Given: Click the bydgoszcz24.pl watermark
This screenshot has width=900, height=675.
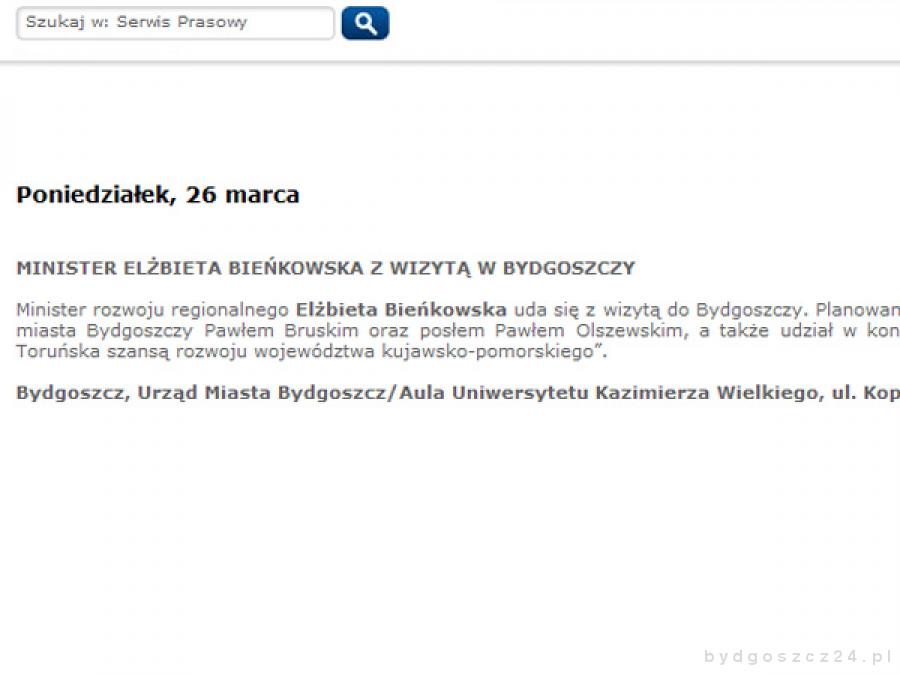Looking at the screenshot, I should pos(797,657).
